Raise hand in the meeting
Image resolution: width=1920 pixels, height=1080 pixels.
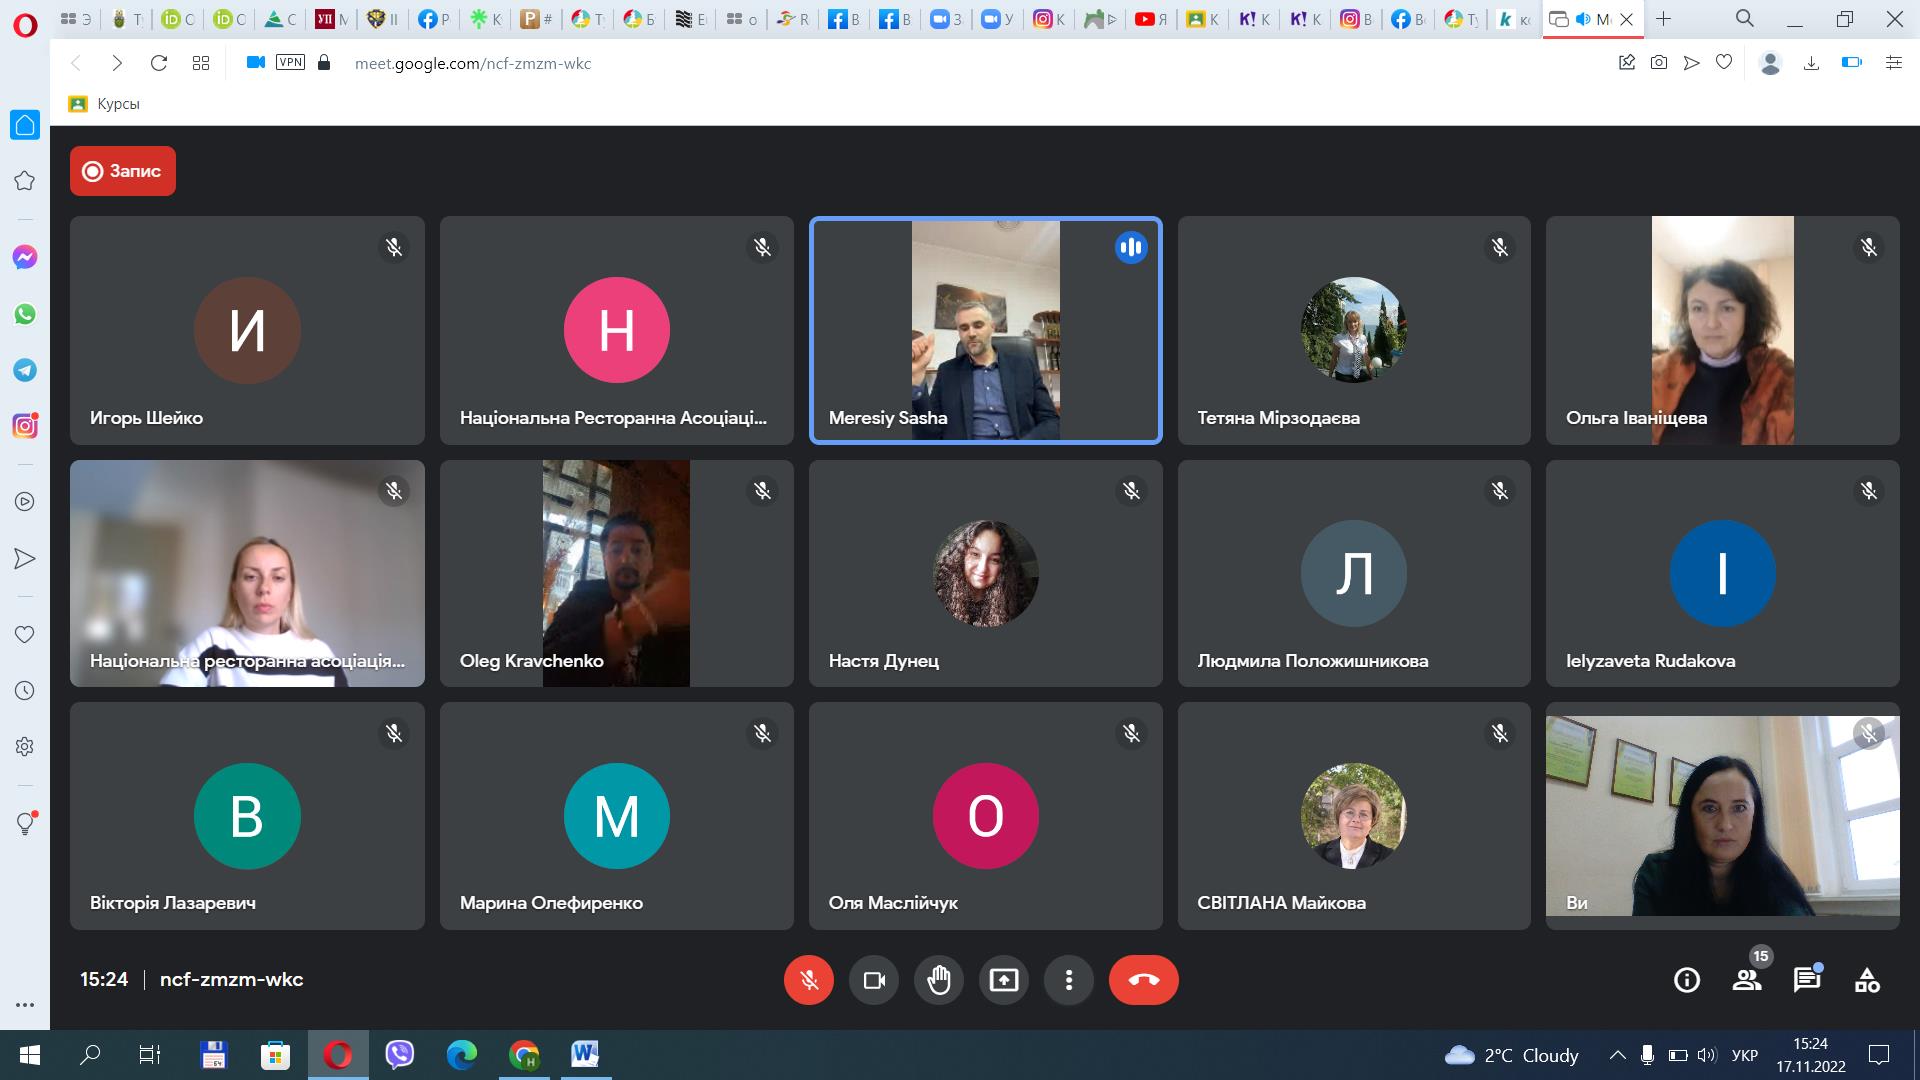pyautogui.click(x=938, y=980)
